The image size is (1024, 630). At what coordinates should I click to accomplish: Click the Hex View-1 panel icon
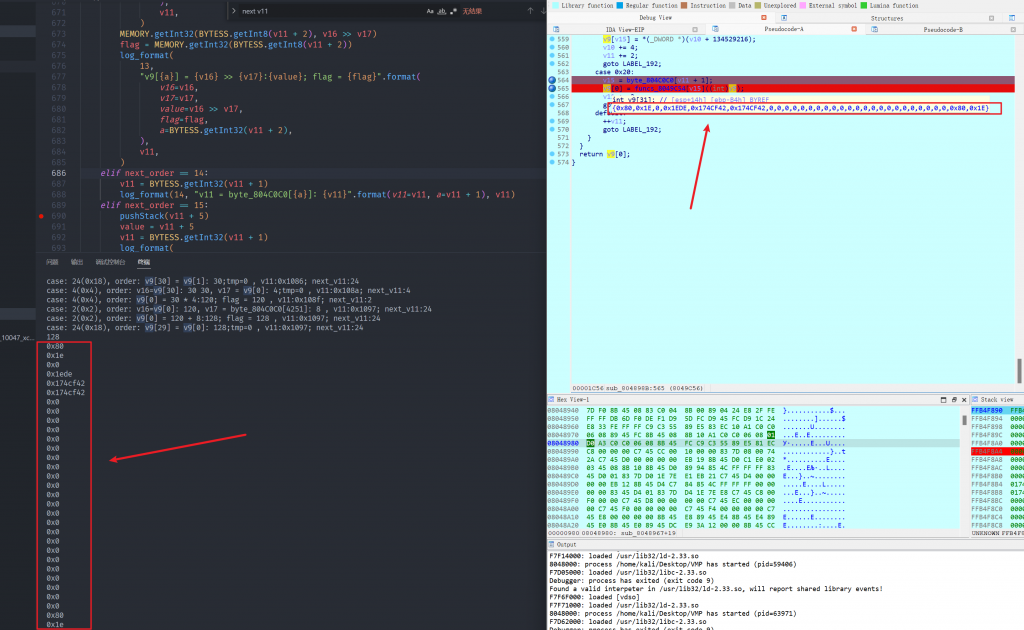click(x=552, y=399)
